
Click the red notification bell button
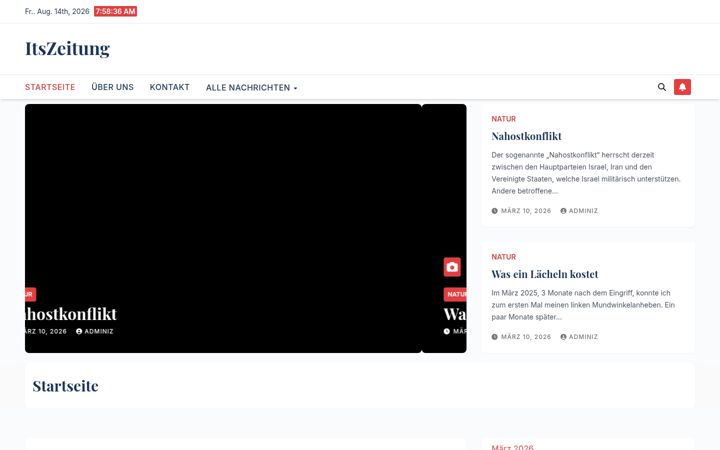point(682,87)
